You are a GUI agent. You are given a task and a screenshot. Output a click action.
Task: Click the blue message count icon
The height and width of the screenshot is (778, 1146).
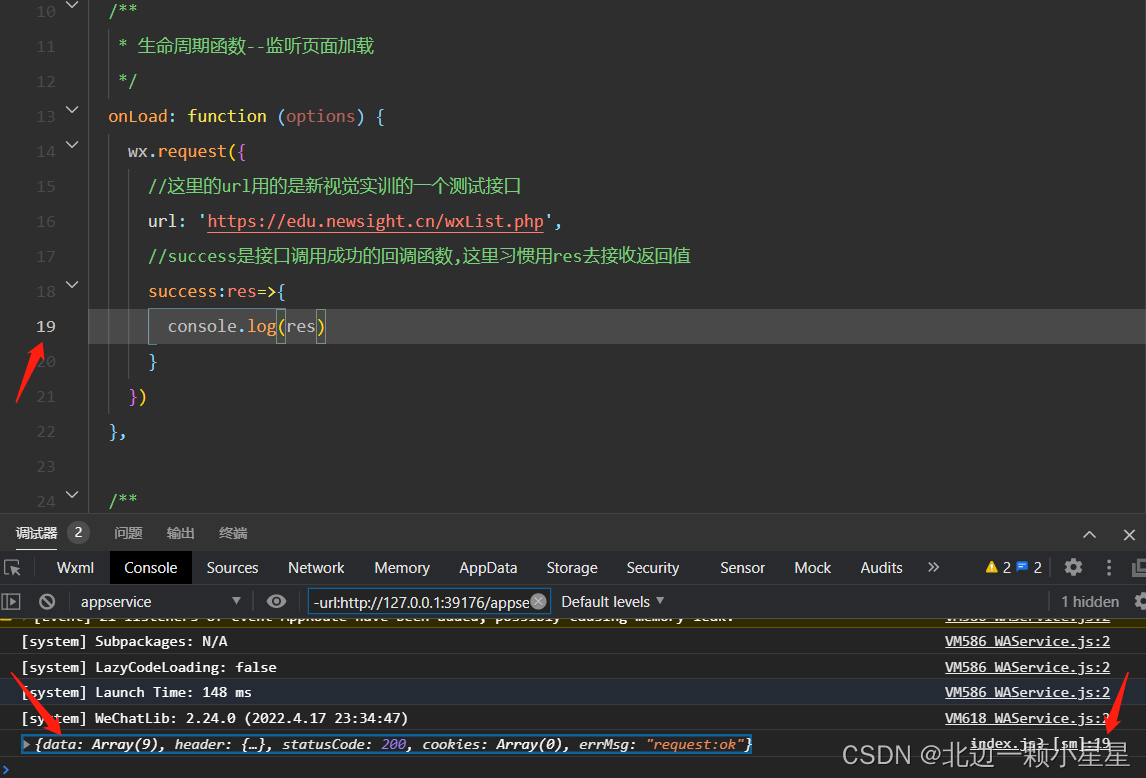point(1022,567)
